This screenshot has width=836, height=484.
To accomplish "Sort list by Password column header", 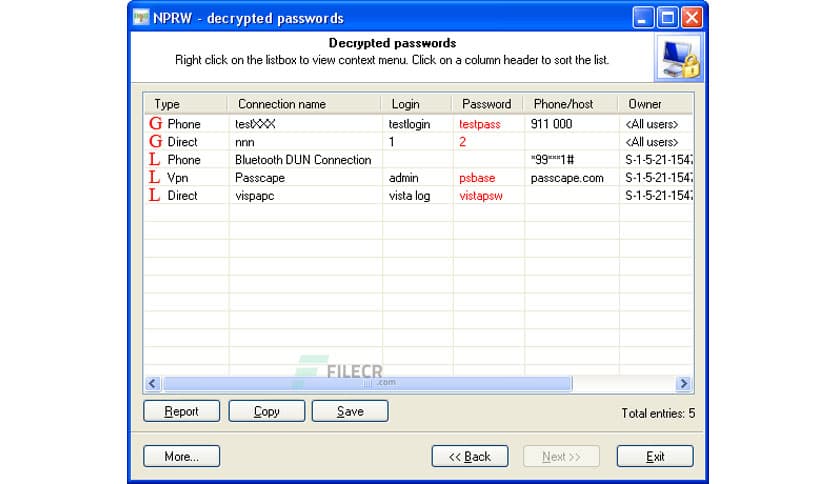I will pos(487,104).
